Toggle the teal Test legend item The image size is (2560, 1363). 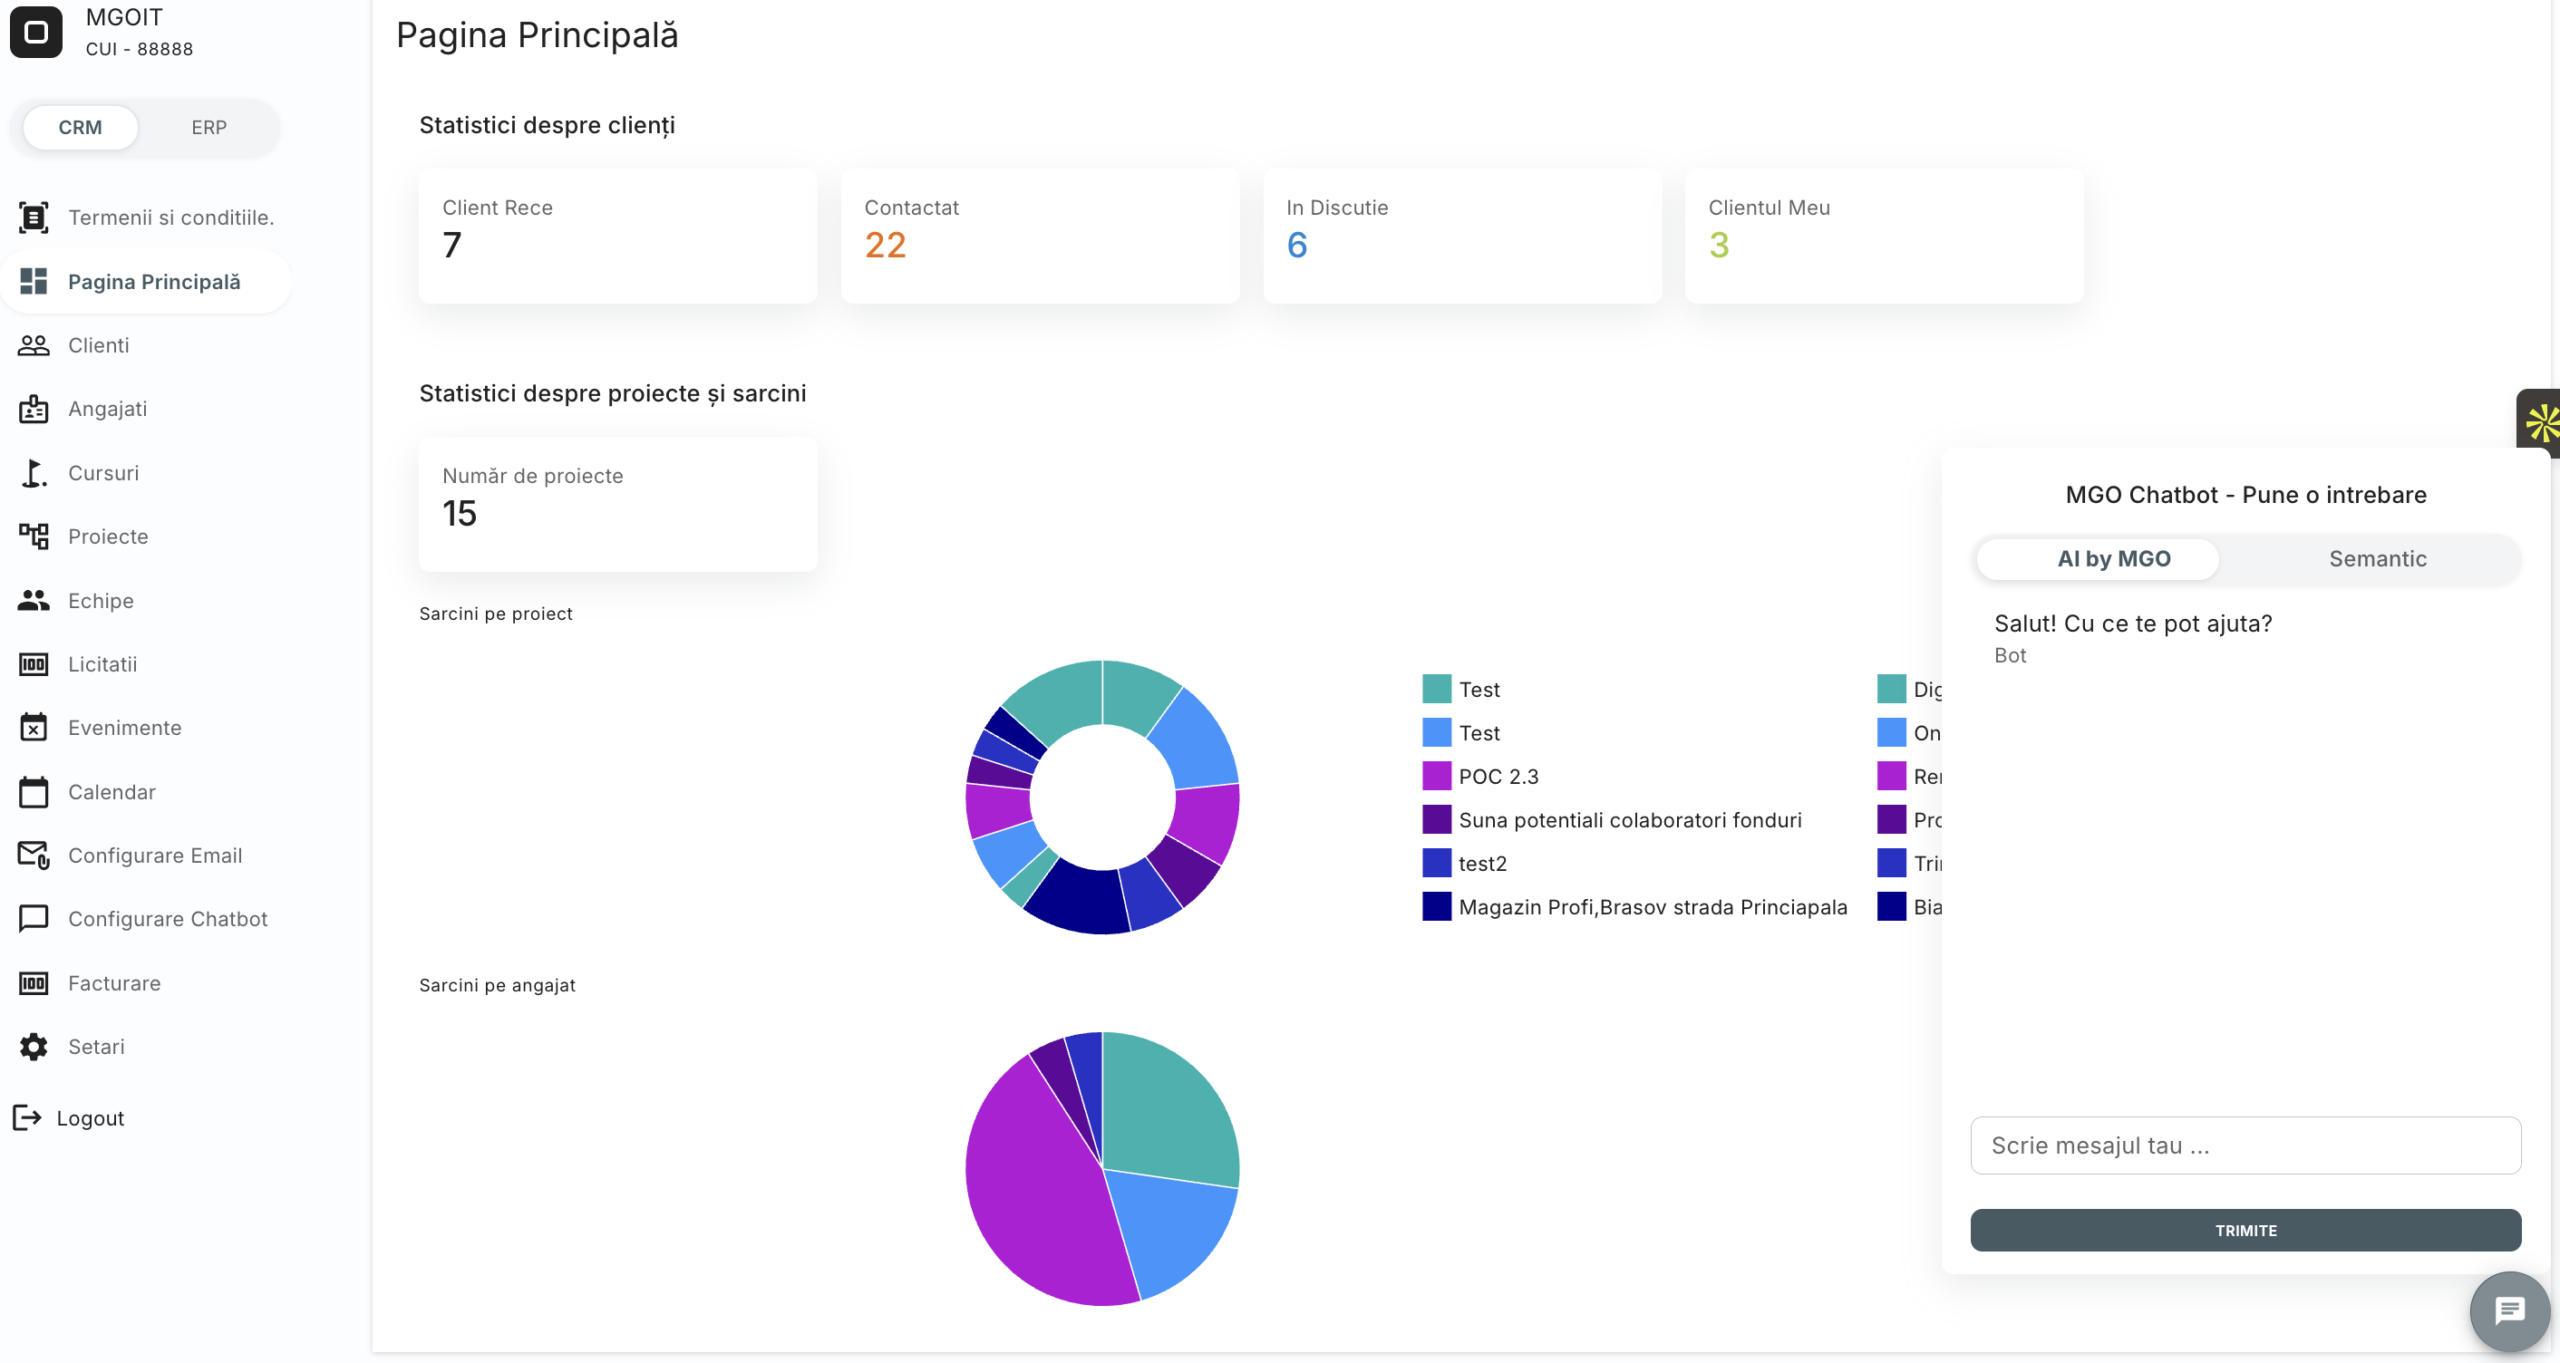1436,689
